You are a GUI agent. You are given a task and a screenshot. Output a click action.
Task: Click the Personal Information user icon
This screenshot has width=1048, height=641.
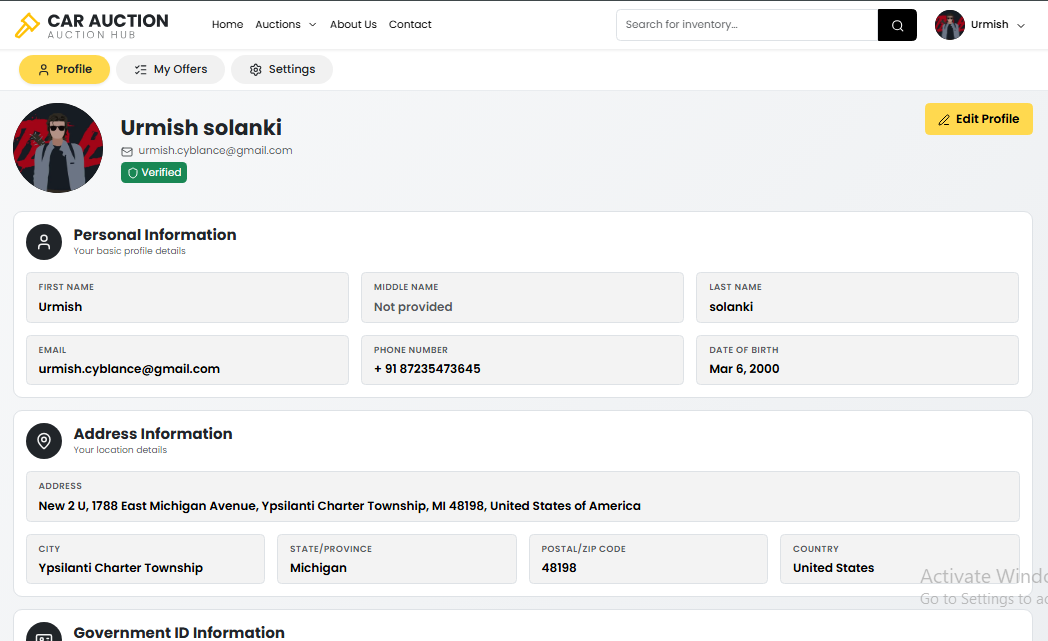(44, 242)
